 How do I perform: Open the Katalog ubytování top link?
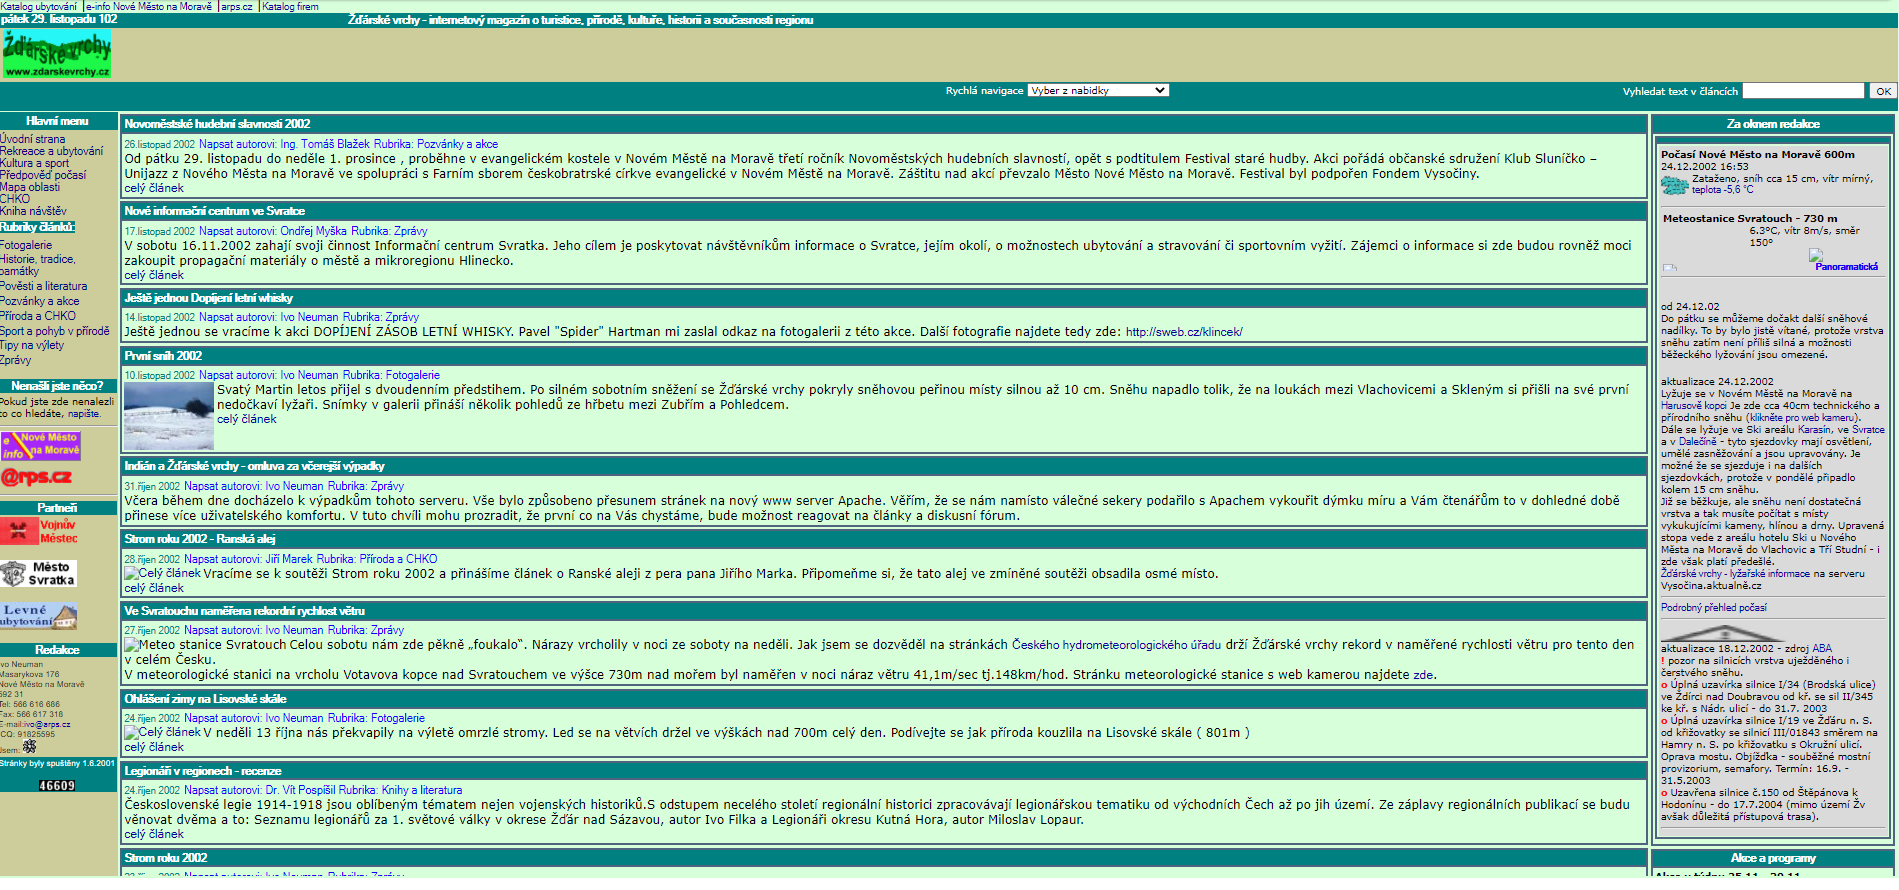point(39,6)
